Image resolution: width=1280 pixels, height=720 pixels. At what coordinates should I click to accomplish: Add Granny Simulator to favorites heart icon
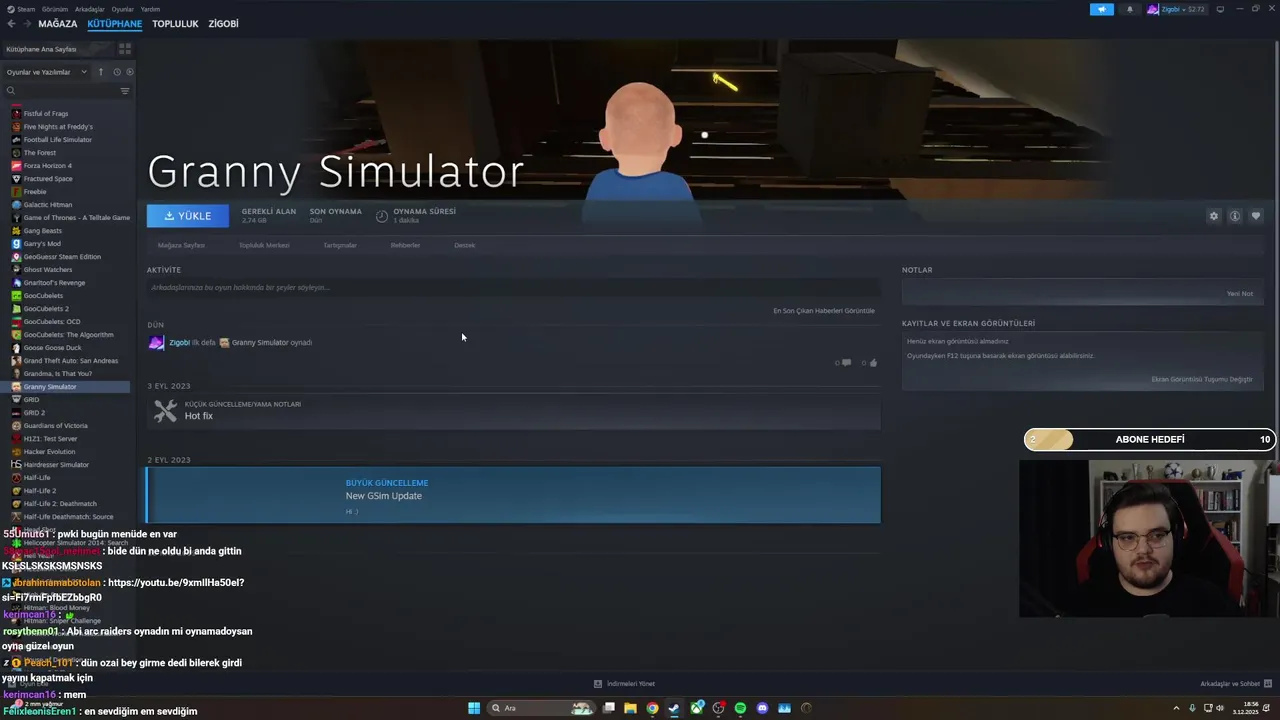[x=1256, y=216]
